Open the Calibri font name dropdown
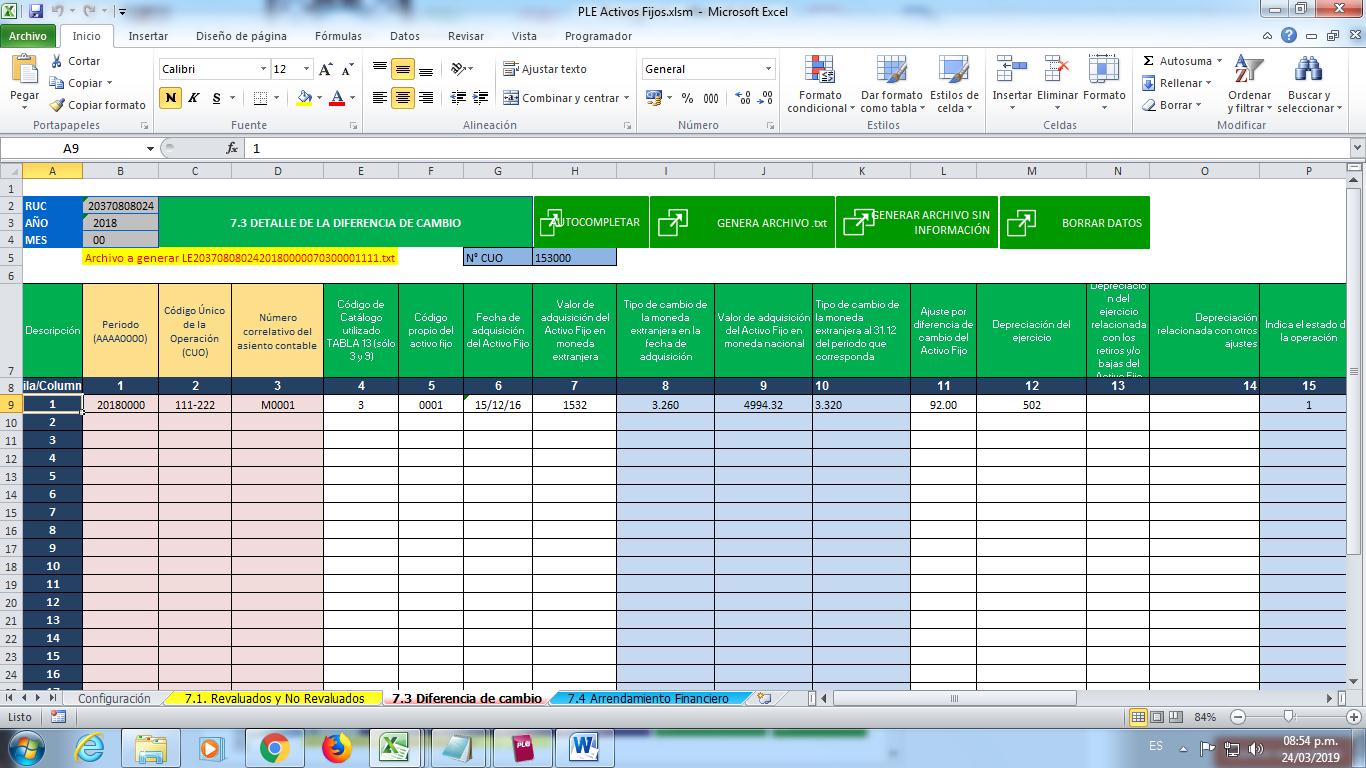Image resolution: width=1366 pixels, height=768 pixels. point(263,69)
